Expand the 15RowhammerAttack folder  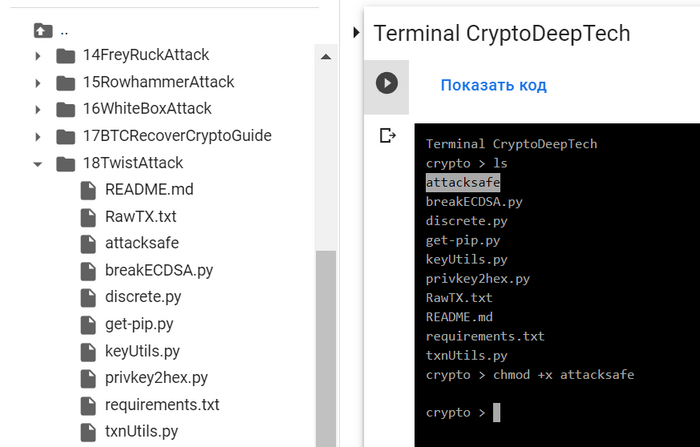pyautogui.click(x=38, y=82)
